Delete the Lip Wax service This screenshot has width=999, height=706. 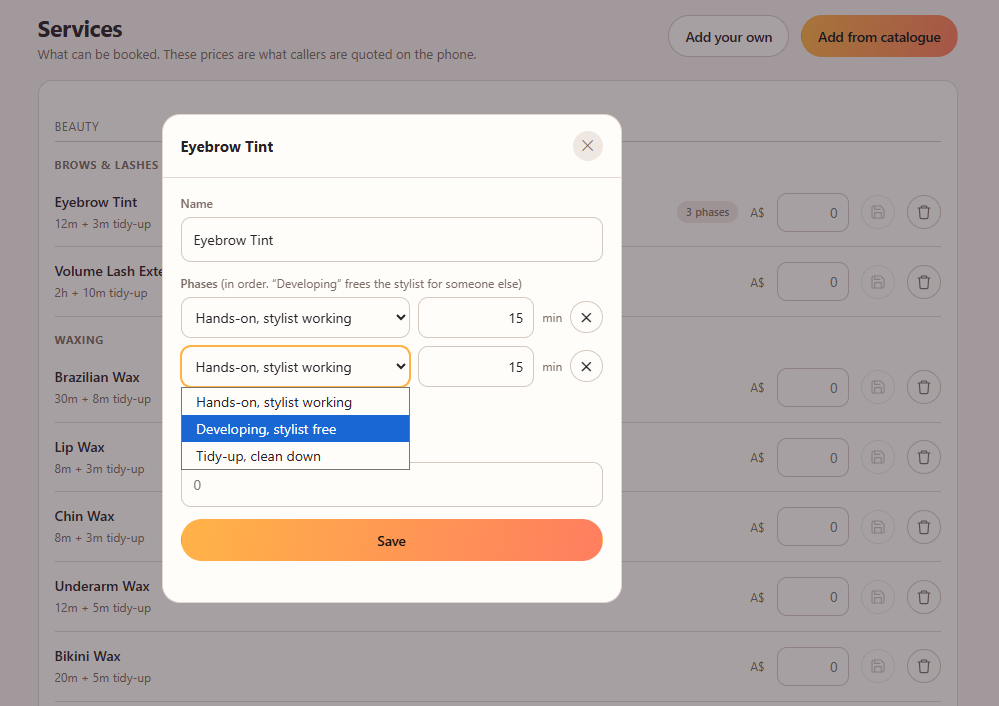pos(923,457)
